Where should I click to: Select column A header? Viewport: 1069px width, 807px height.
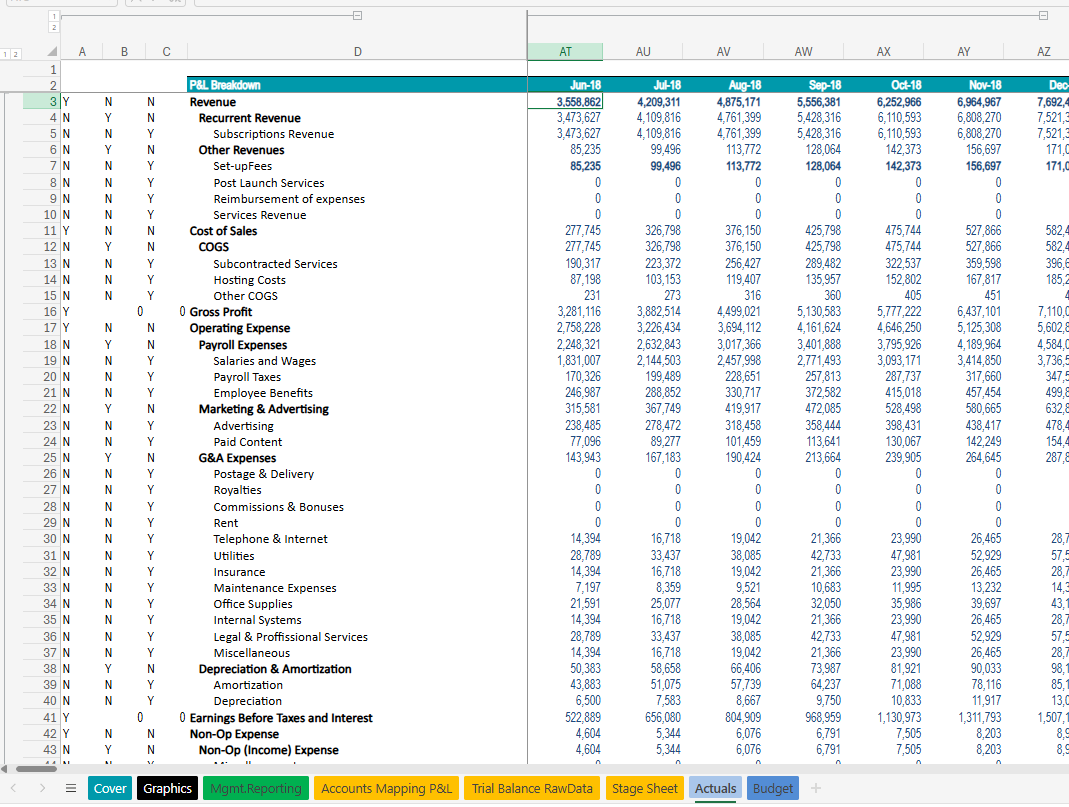82,52
